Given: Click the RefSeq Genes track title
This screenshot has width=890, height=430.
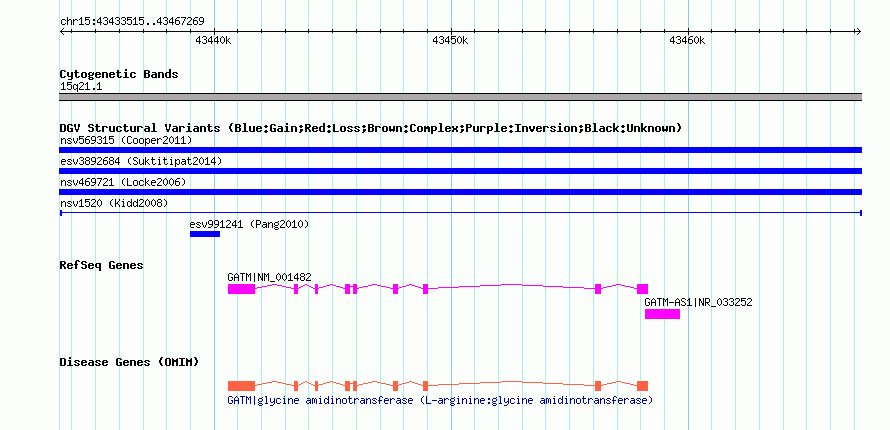Looking at the screenshot, I should coord(102,265).
